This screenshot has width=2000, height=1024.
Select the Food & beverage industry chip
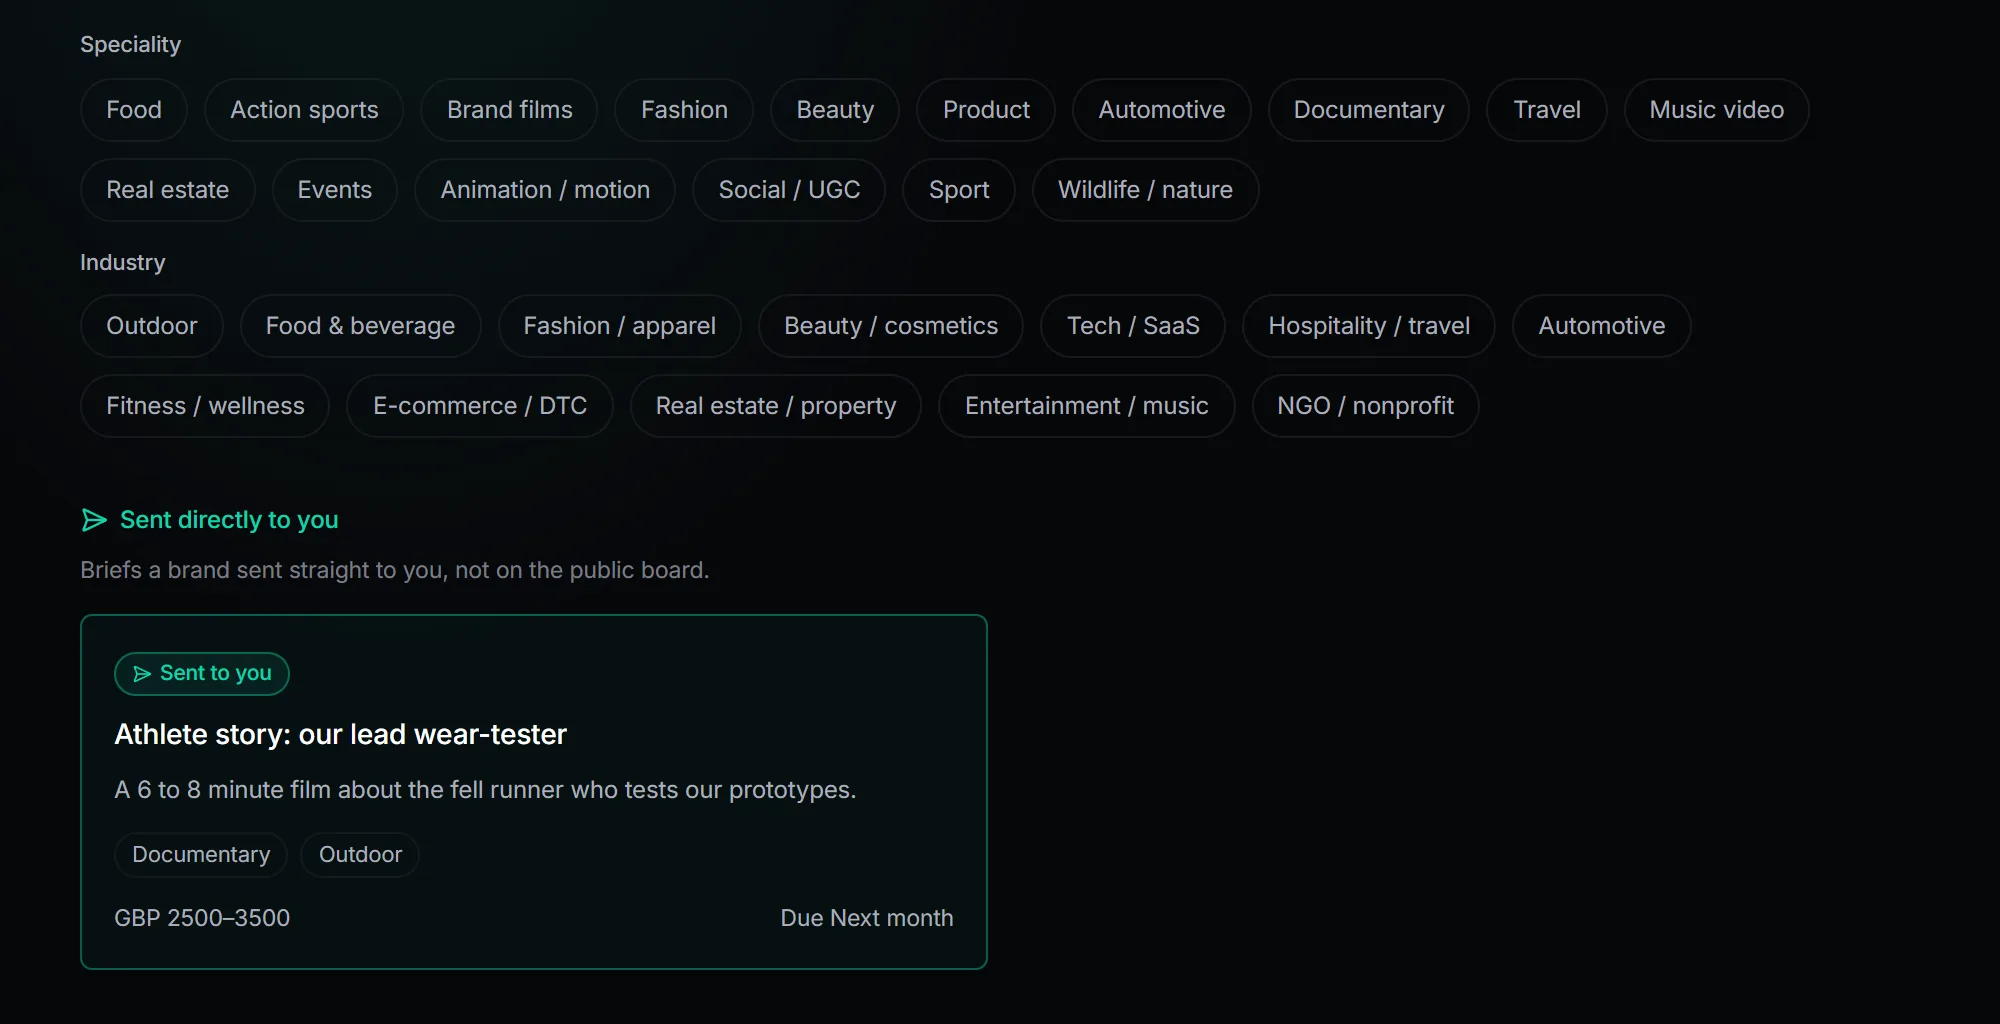(360, 326)
